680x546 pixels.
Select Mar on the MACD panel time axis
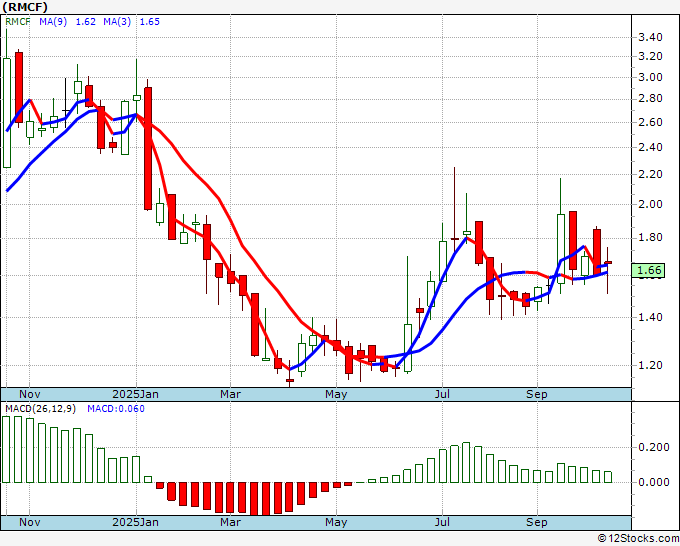pyautogui.click(x=230, y=522)
